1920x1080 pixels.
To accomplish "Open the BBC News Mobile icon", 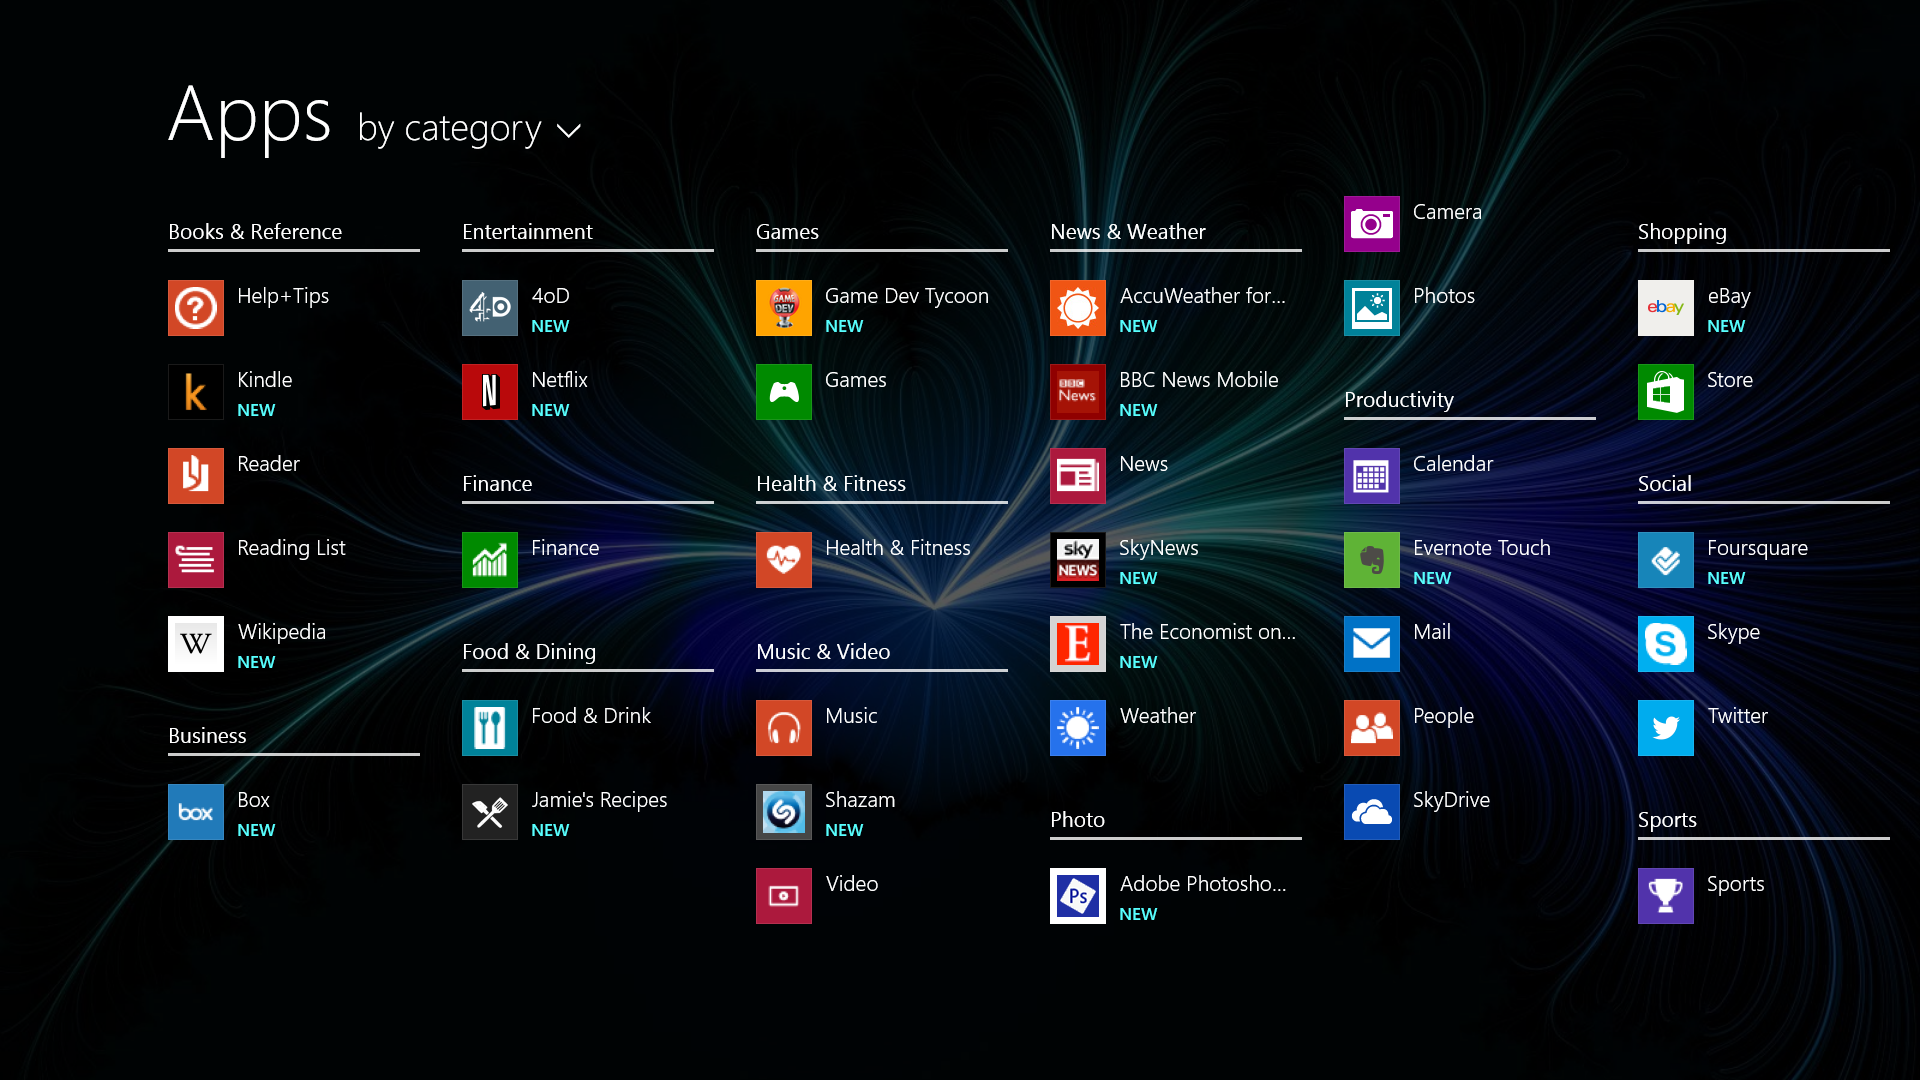I will point(1078,392).
